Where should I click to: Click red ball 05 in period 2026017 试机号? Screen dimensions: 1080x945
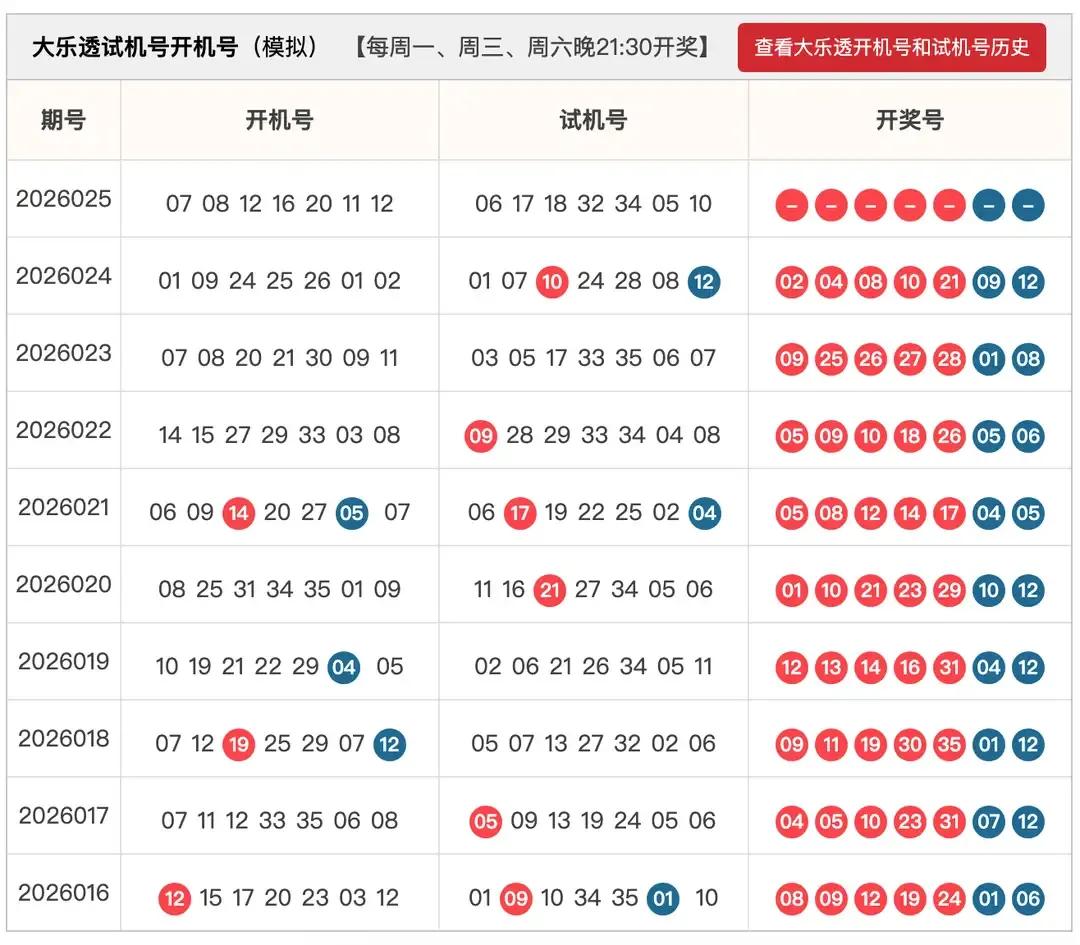(x=485, y=821)
